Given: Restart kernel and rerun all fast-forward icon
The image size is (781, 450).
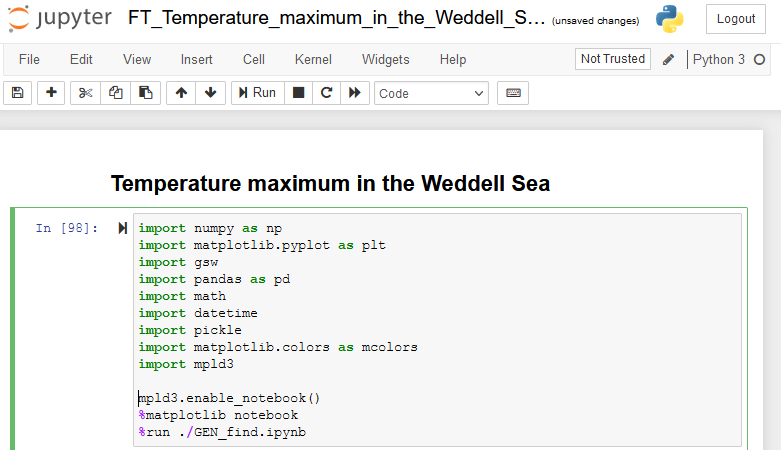Looking at the screenshot, I should coord(355,93).
